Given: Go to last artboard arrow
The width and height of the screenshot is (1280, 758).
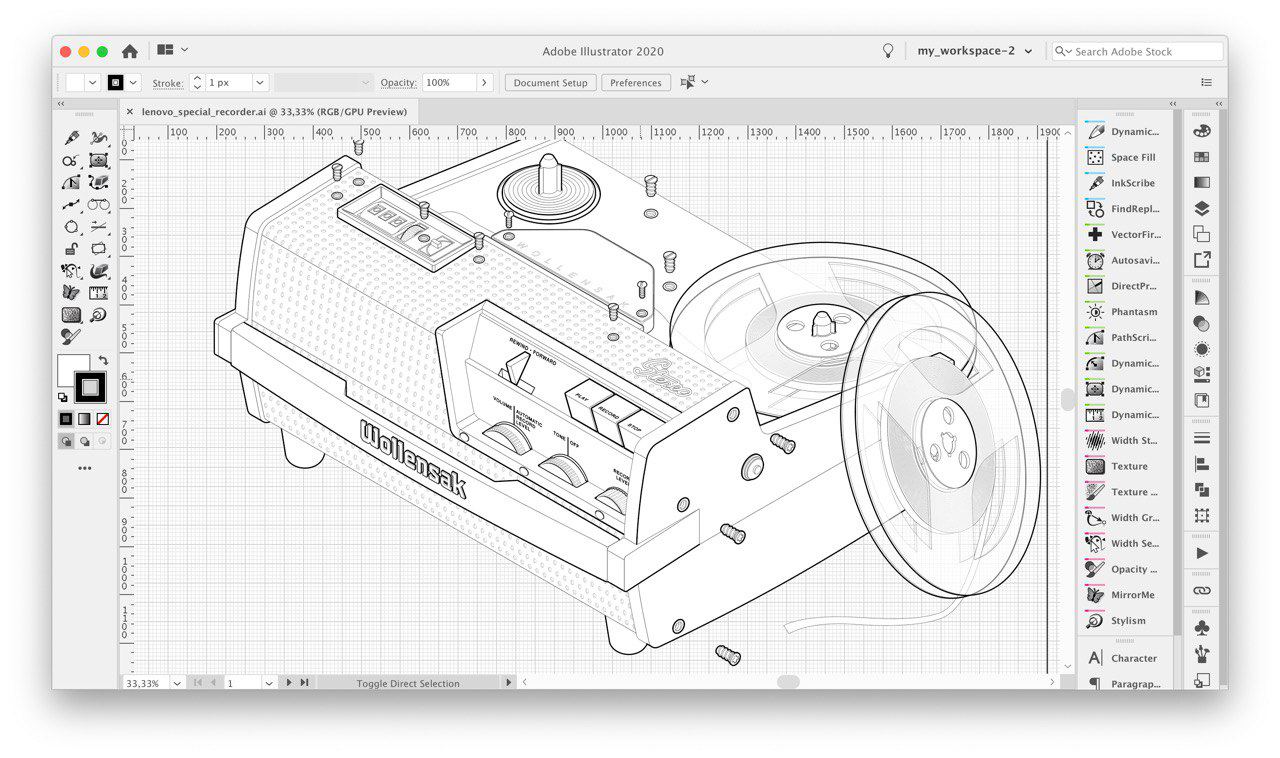Looking at the screenshot, I should (x=304, y=683).
